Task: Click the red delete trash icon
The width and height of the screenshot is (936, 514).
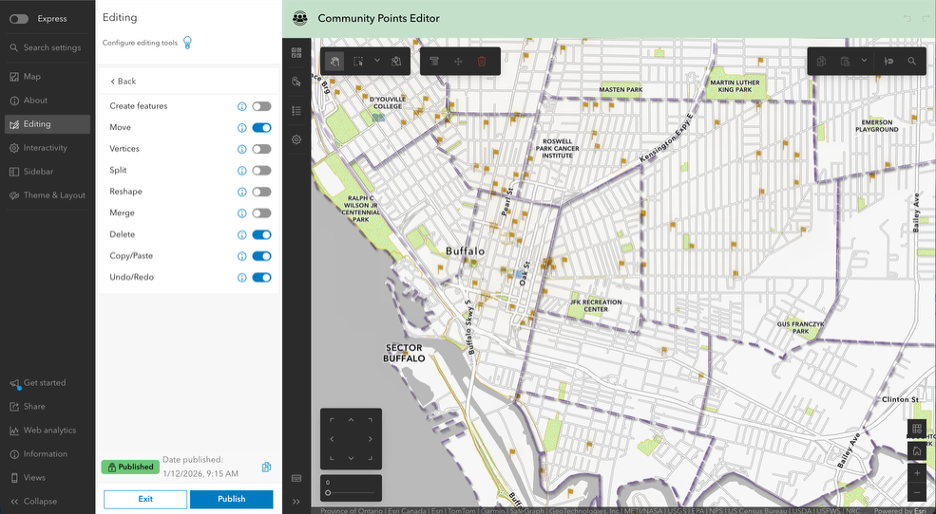Action: pyautogui.click(x=482, y=61)
